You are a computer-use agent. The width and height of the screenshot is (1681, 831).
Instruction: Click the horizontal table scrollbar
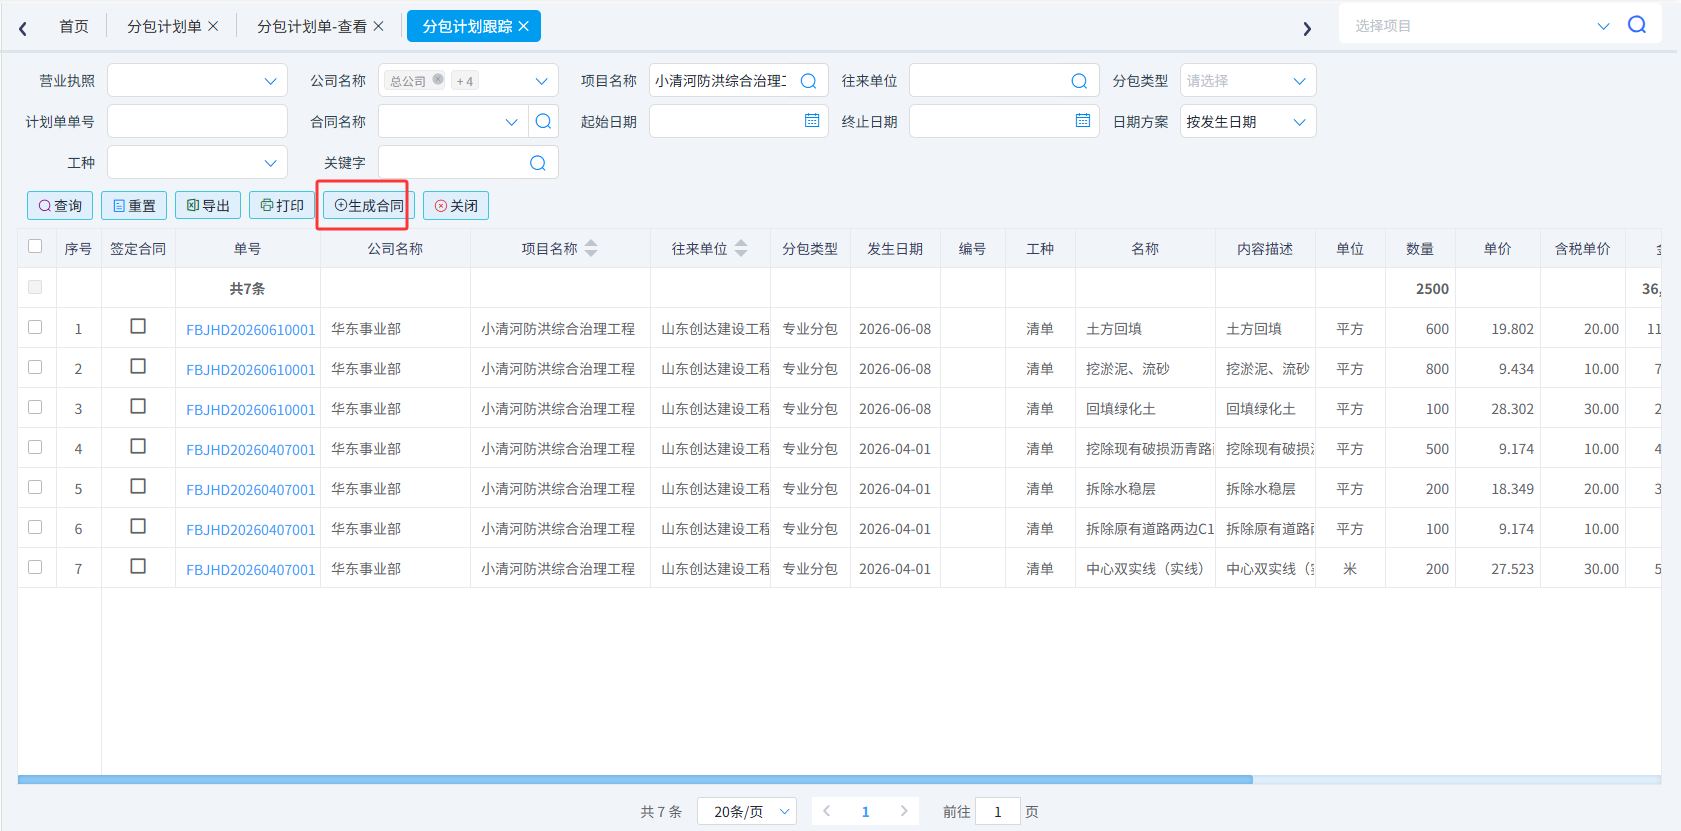pyautogui.click(x=635, y=780)
